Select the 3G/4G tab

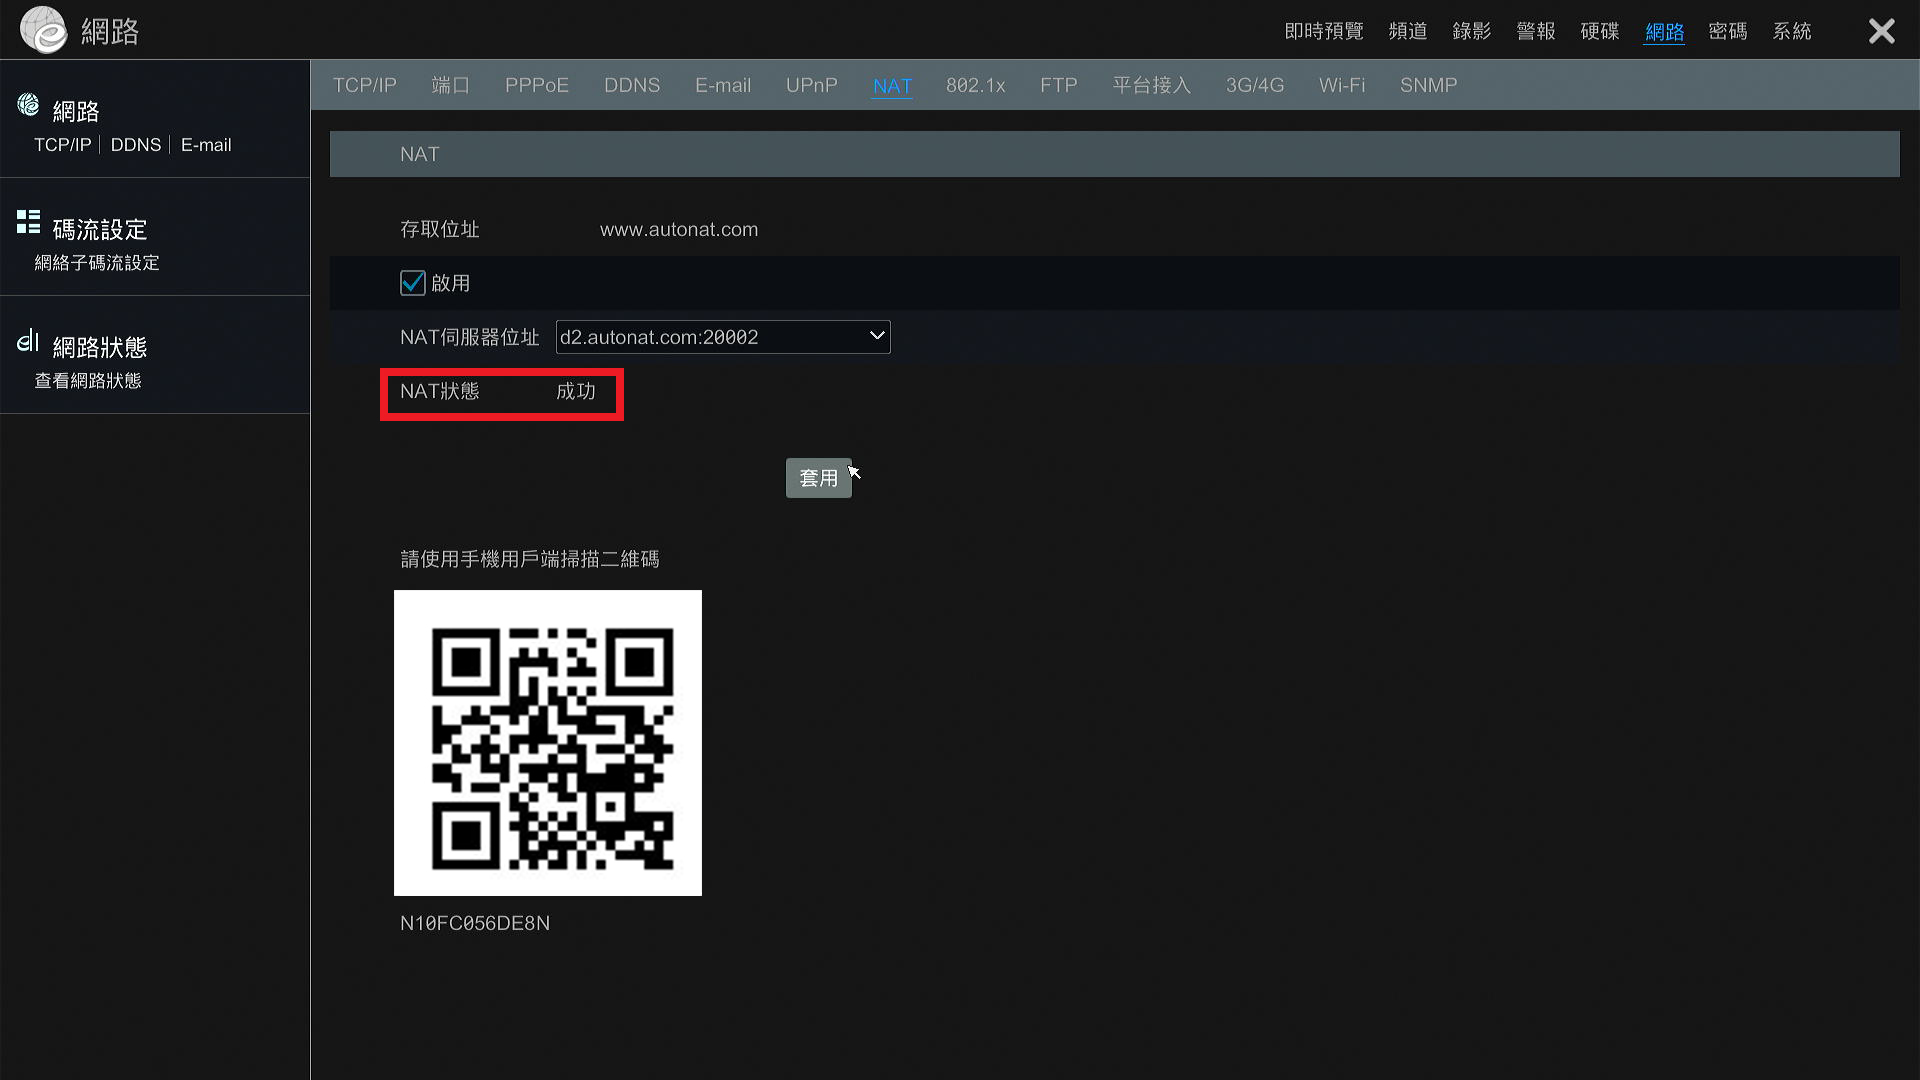[1255, 85]
